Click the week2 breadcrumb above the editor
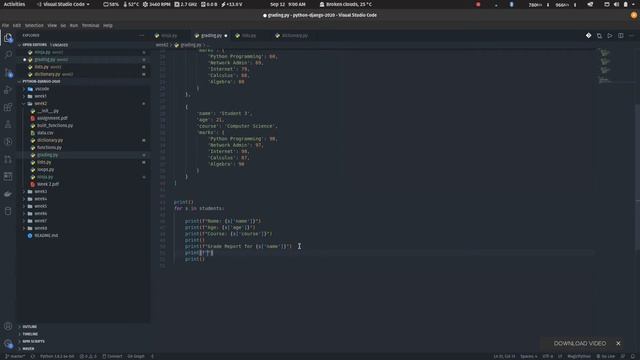 (x=162, y=45)
